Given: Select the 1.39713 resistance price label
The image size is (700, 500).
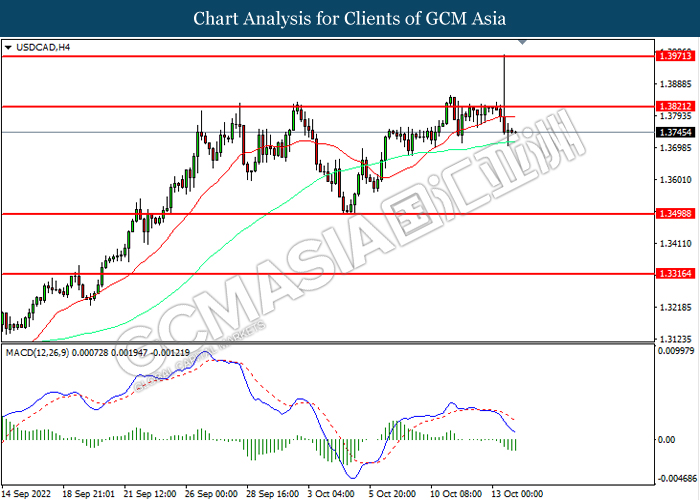Looking at the screenshot, I should pos(676,56).
